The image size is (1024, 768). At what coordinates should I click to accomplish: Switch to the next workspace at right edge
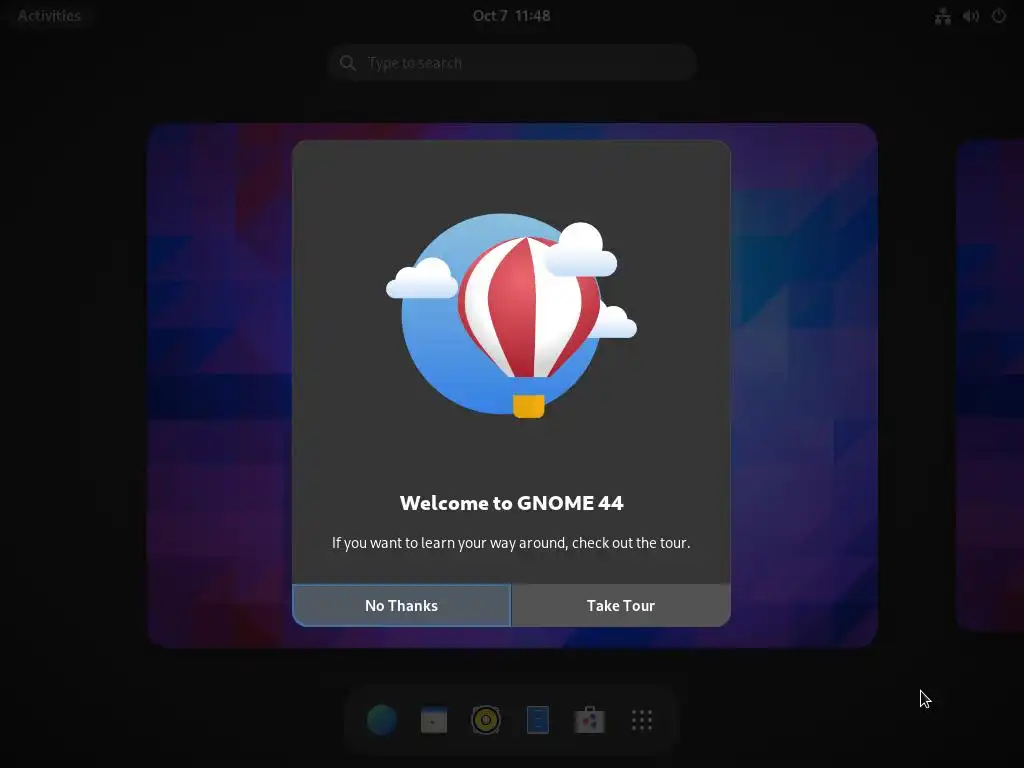990,385
